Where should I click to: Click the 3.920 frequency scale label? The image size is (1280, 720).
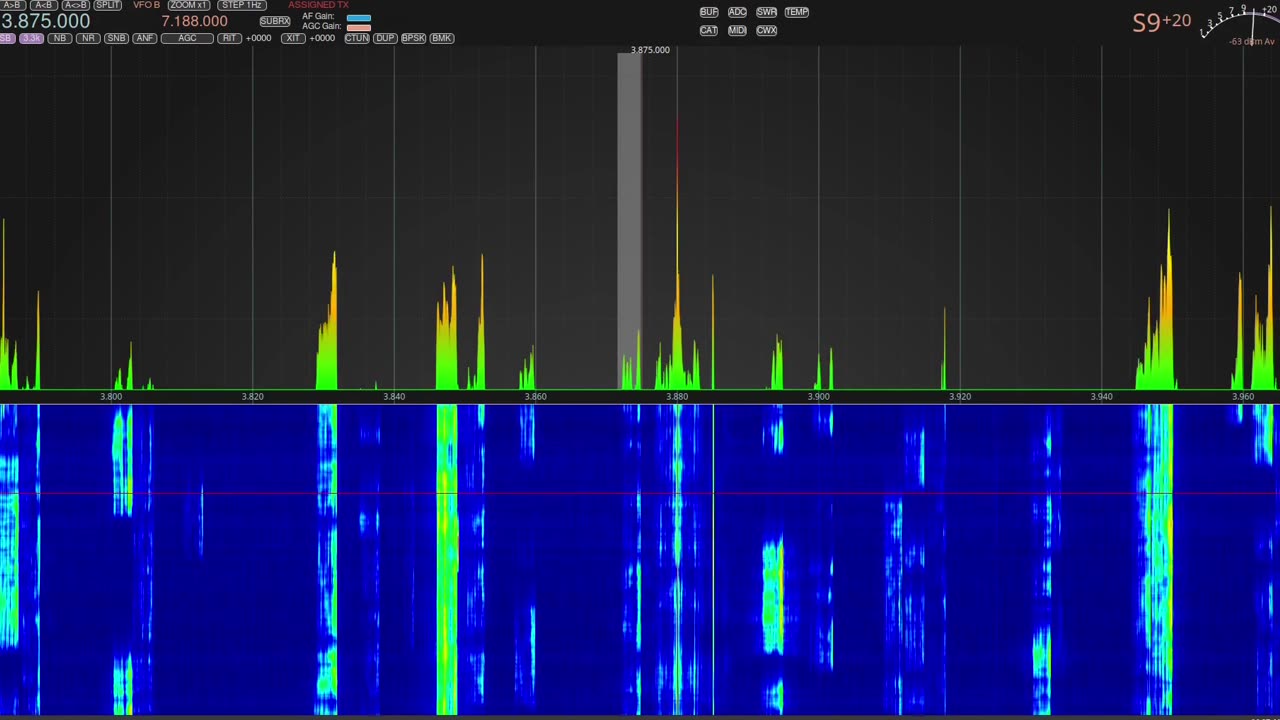tap(960, 397)
